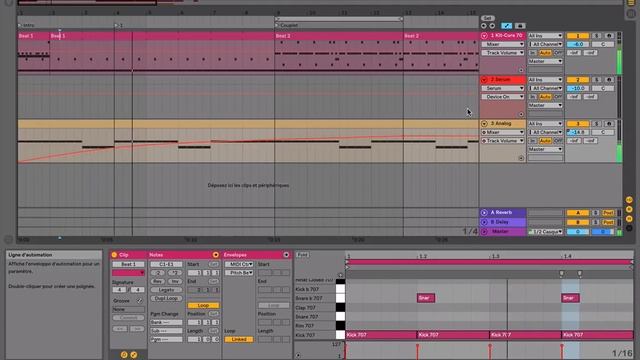Solo the Analog track

[x=596, y=123]
